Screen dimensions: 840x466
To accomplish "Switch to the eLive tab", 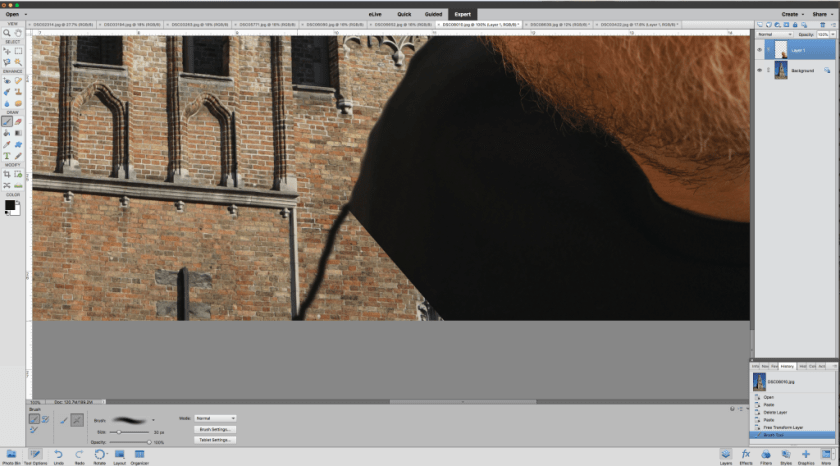I will [375, 14].
